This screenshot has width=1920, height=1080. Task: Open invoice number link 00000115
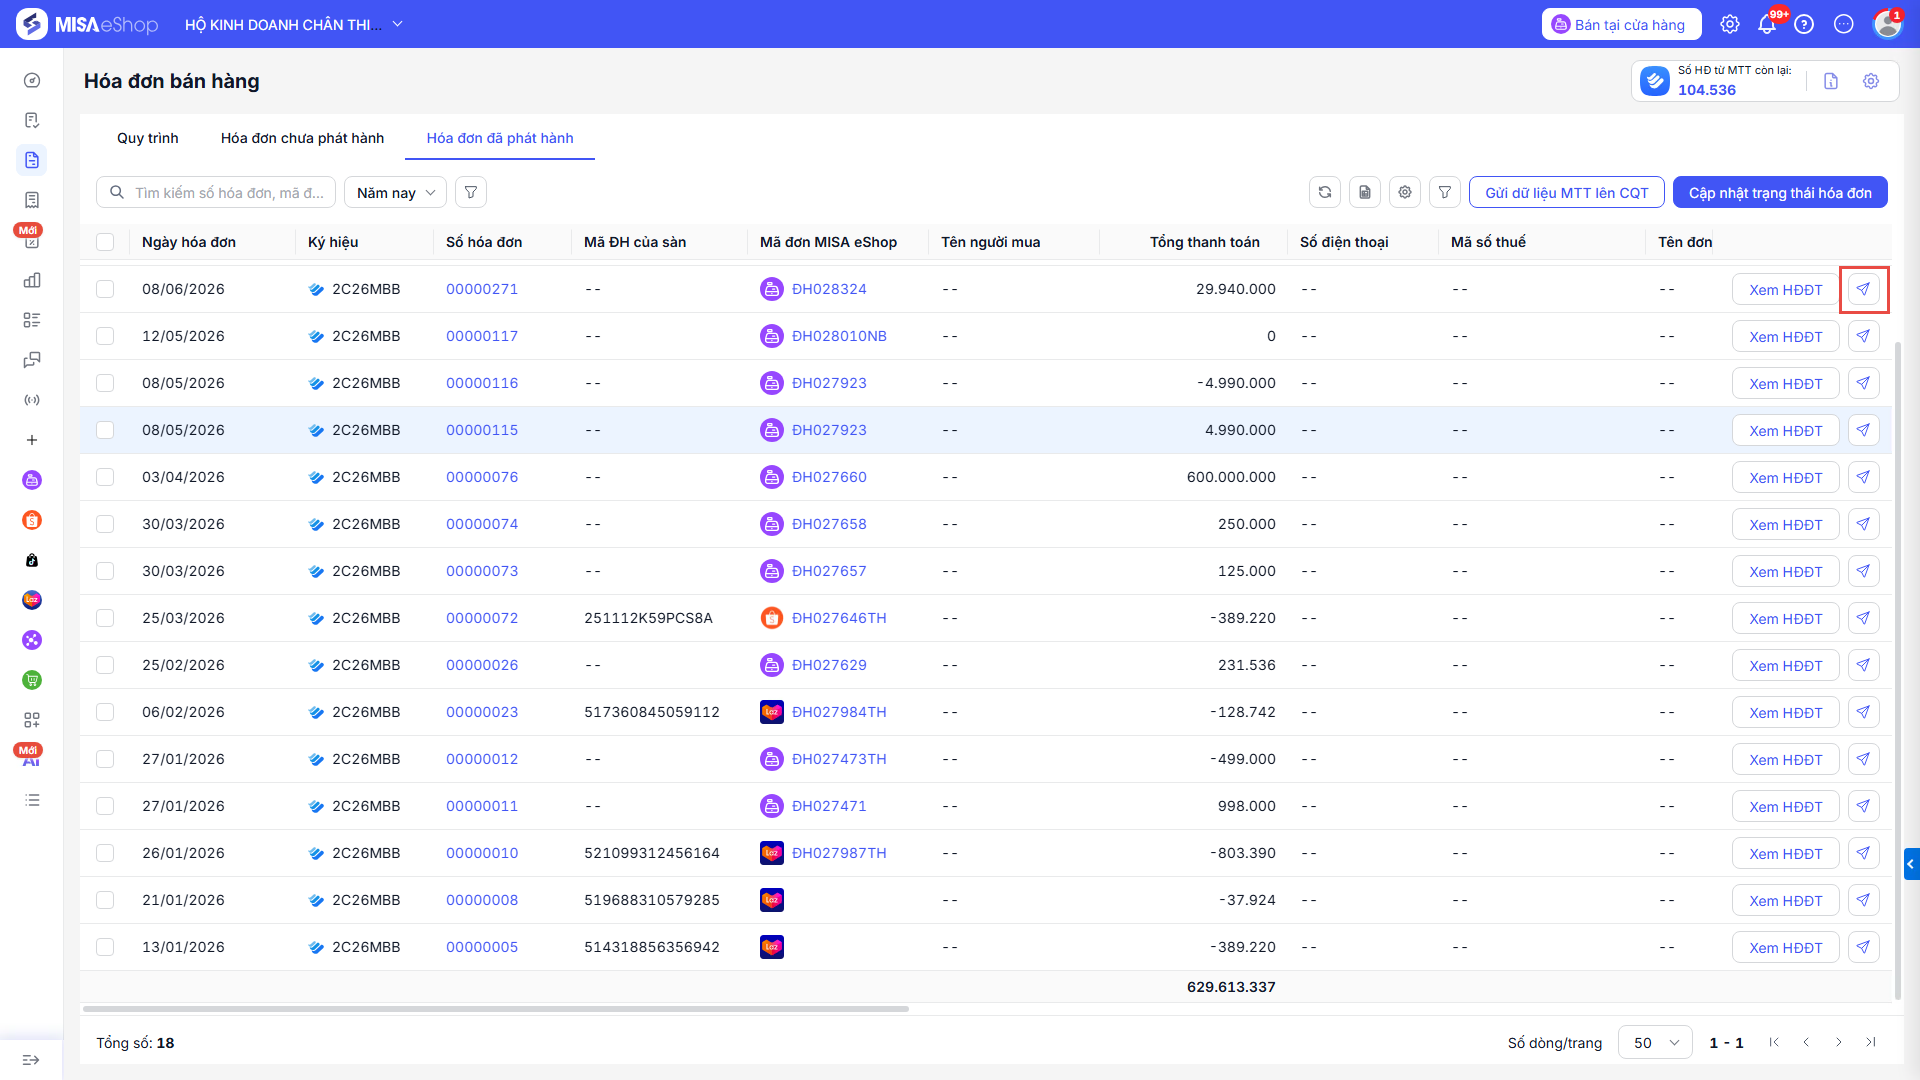point(482,430)
